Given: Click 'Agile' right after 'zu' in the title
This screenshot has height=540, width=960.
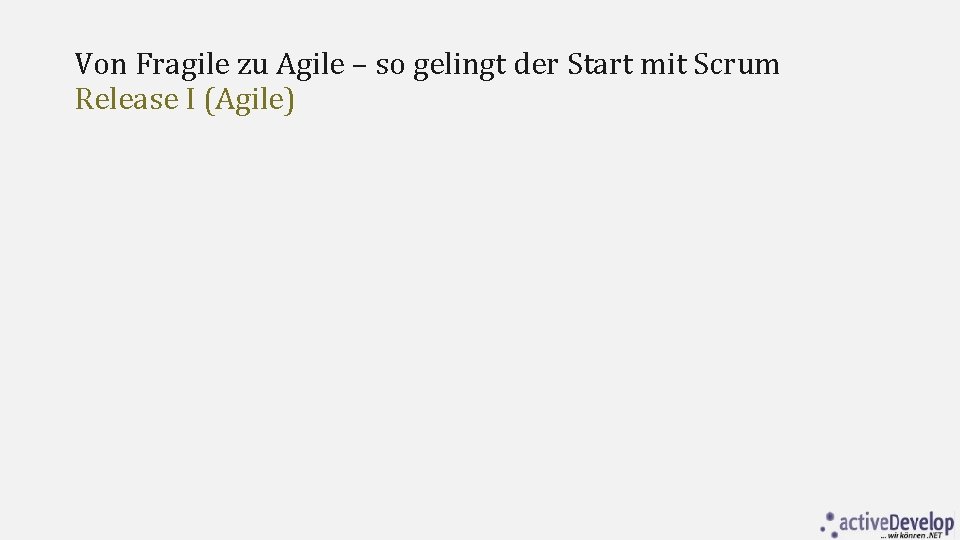Looking at the screenshot, I should 309,65.
